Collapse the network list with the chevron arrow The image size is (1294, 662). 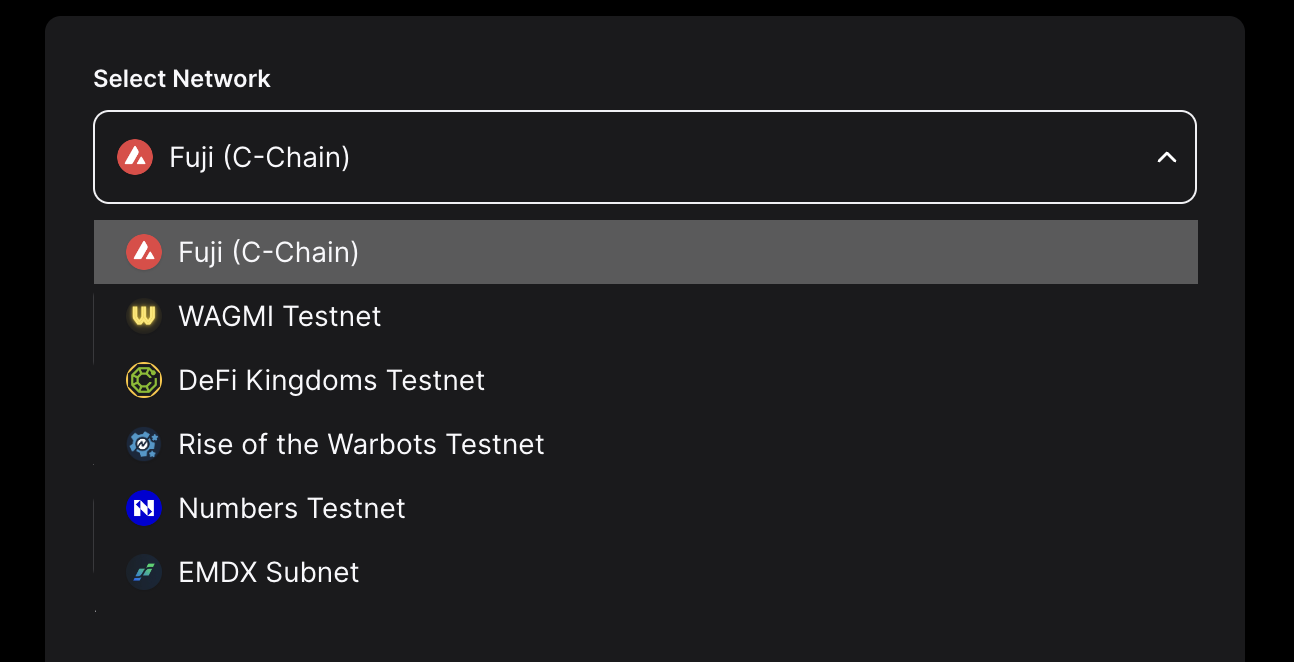pyautogui.click(x=1166, y=157)
